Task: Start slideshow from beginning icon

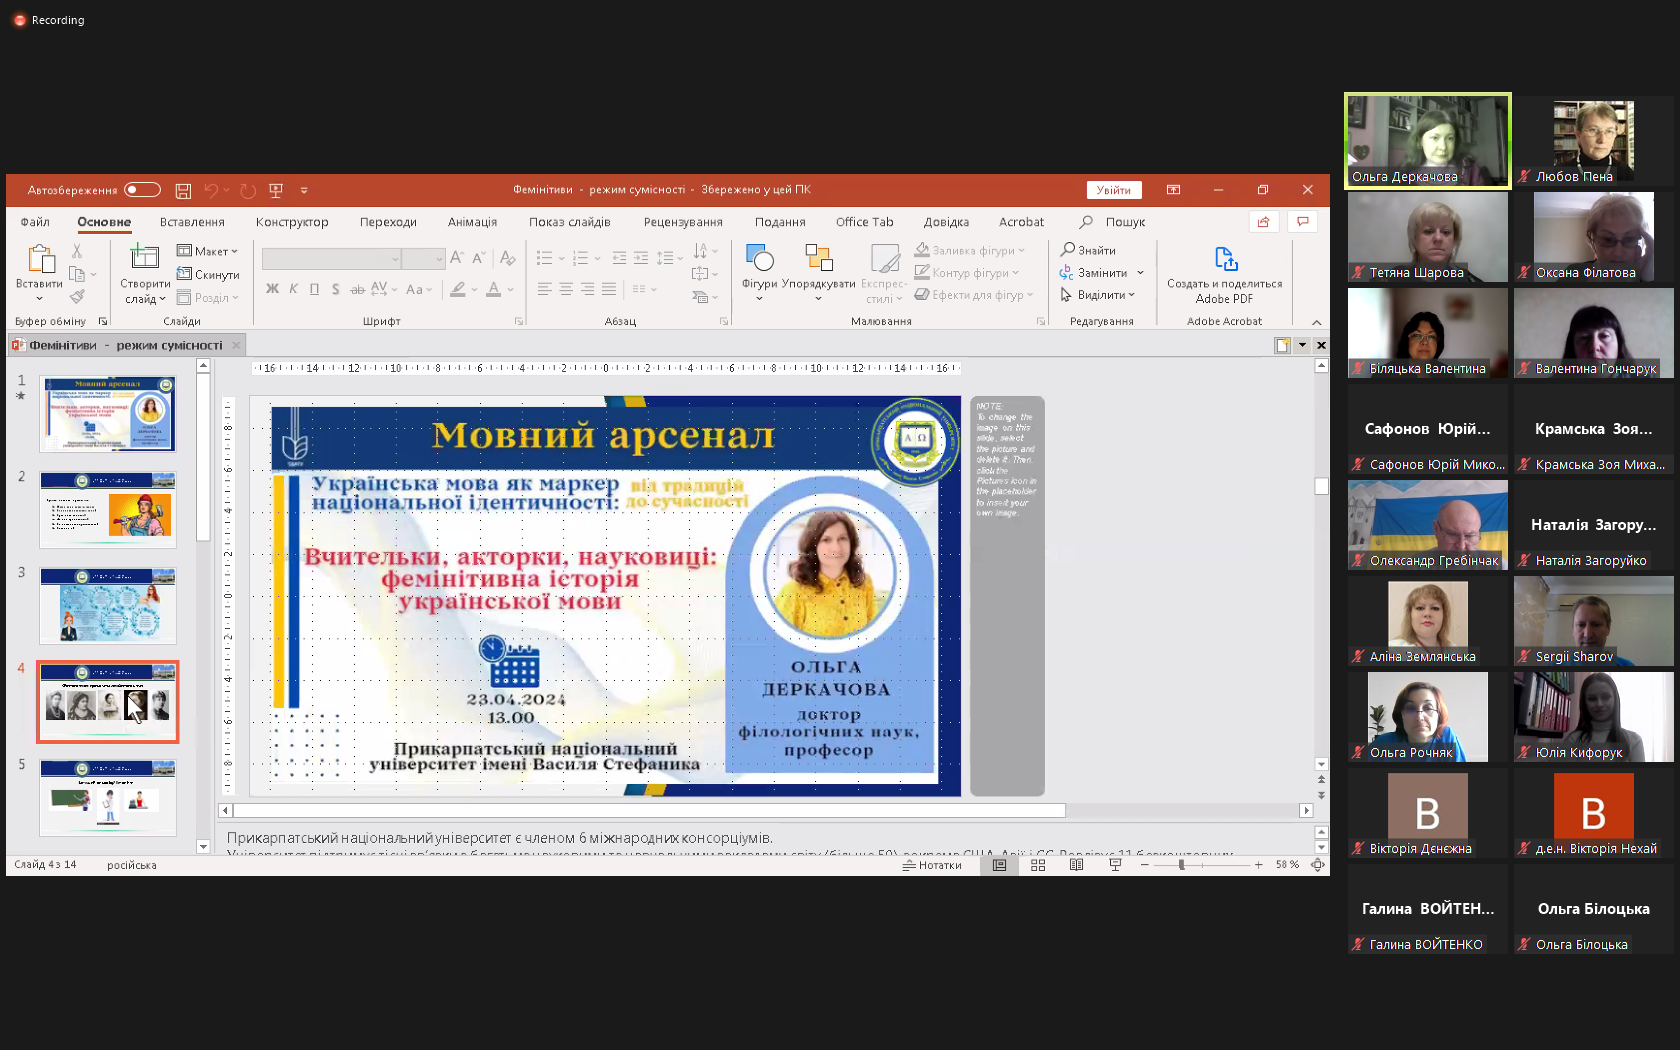Action: pyautogui.click(x=276, y=190)
